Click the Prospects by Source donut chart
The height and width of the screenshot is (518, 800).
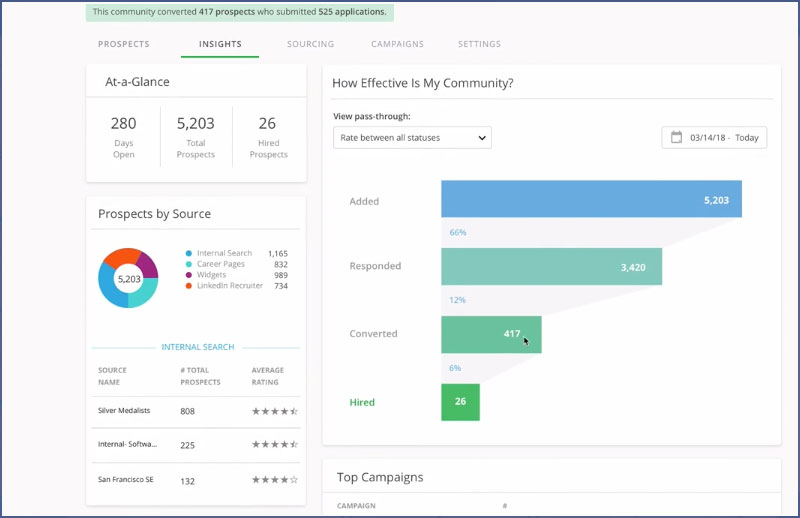(128, 278)
